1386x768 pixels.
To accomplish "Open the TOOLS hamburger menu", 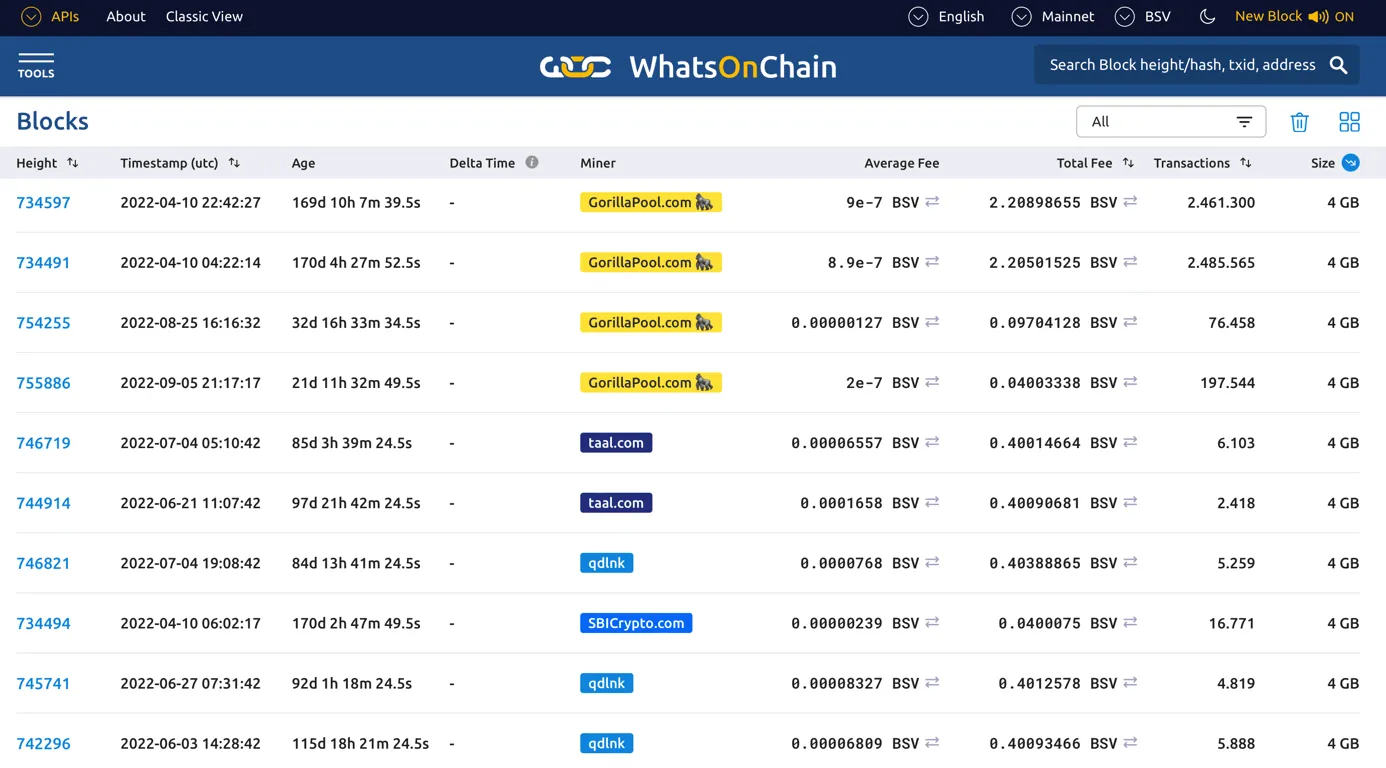I will pos(36,66).
